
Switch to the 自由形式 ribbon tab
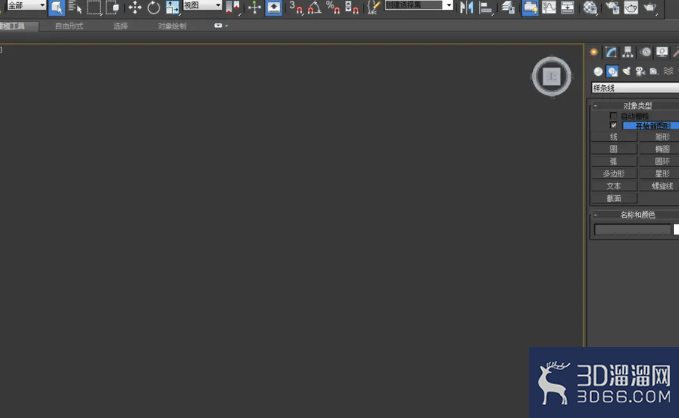coord(69,26)
